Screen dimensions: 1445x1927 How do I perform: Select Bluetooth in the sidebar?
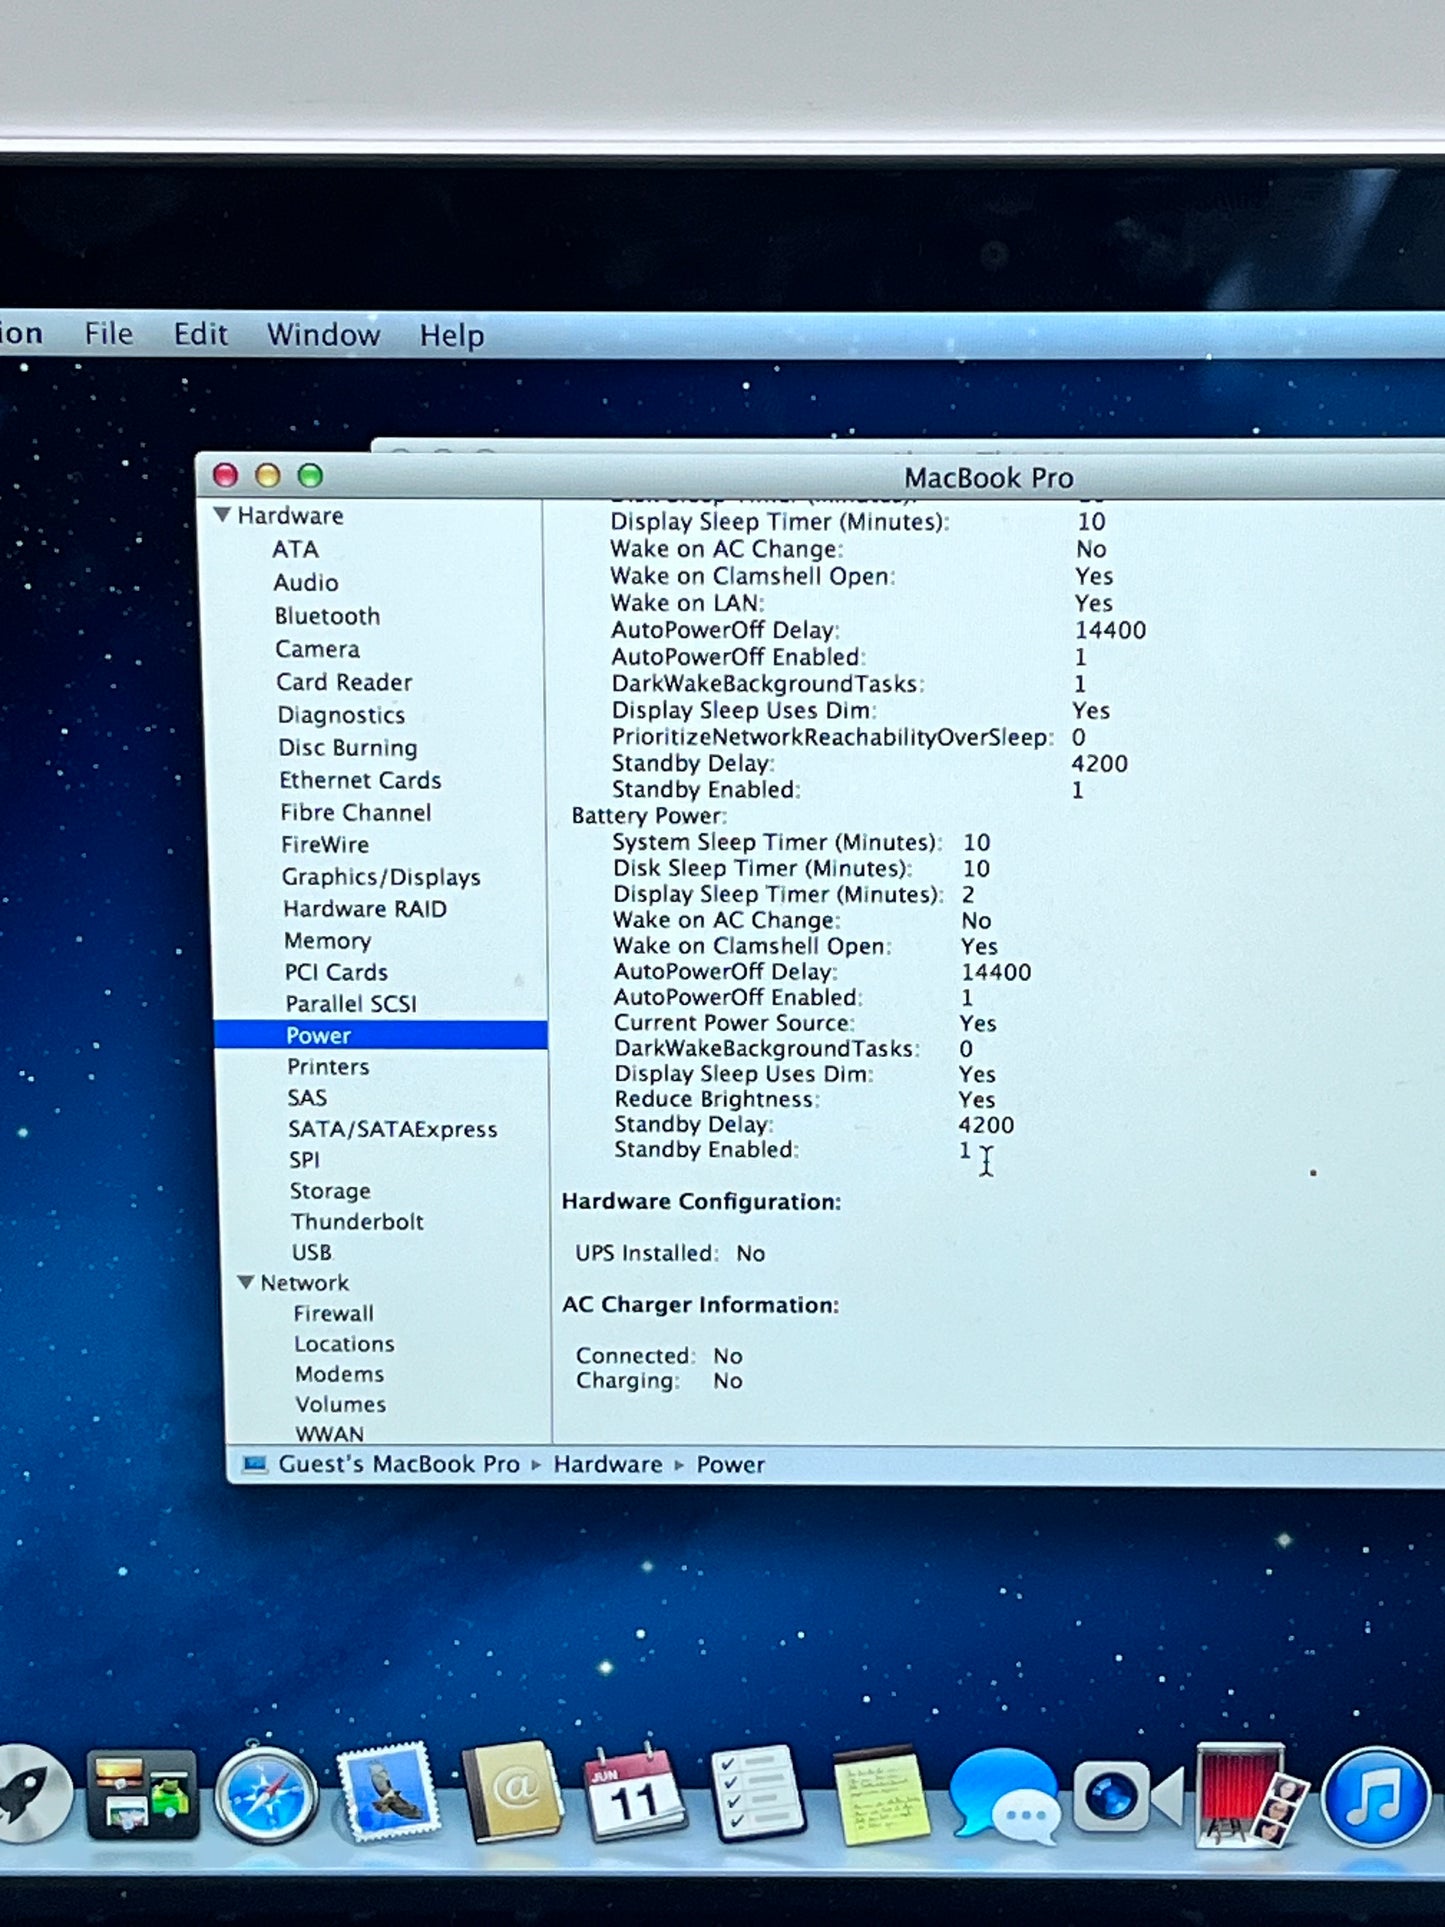(327, 616)
